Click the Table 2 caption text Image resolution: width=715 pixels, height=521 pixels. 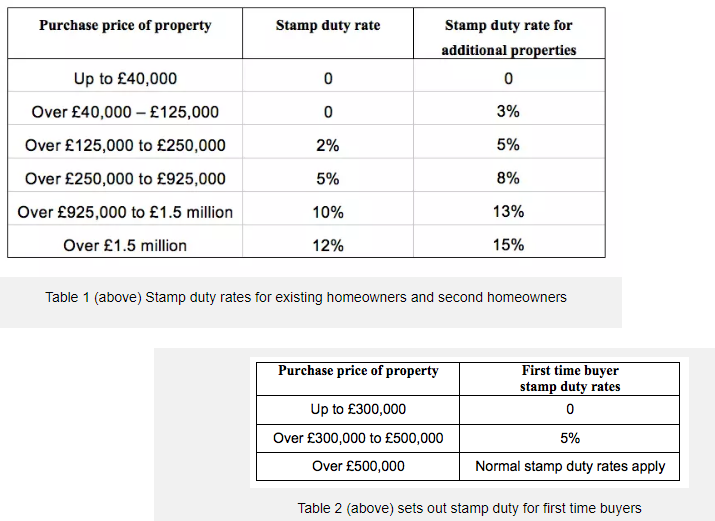(469, 508)
